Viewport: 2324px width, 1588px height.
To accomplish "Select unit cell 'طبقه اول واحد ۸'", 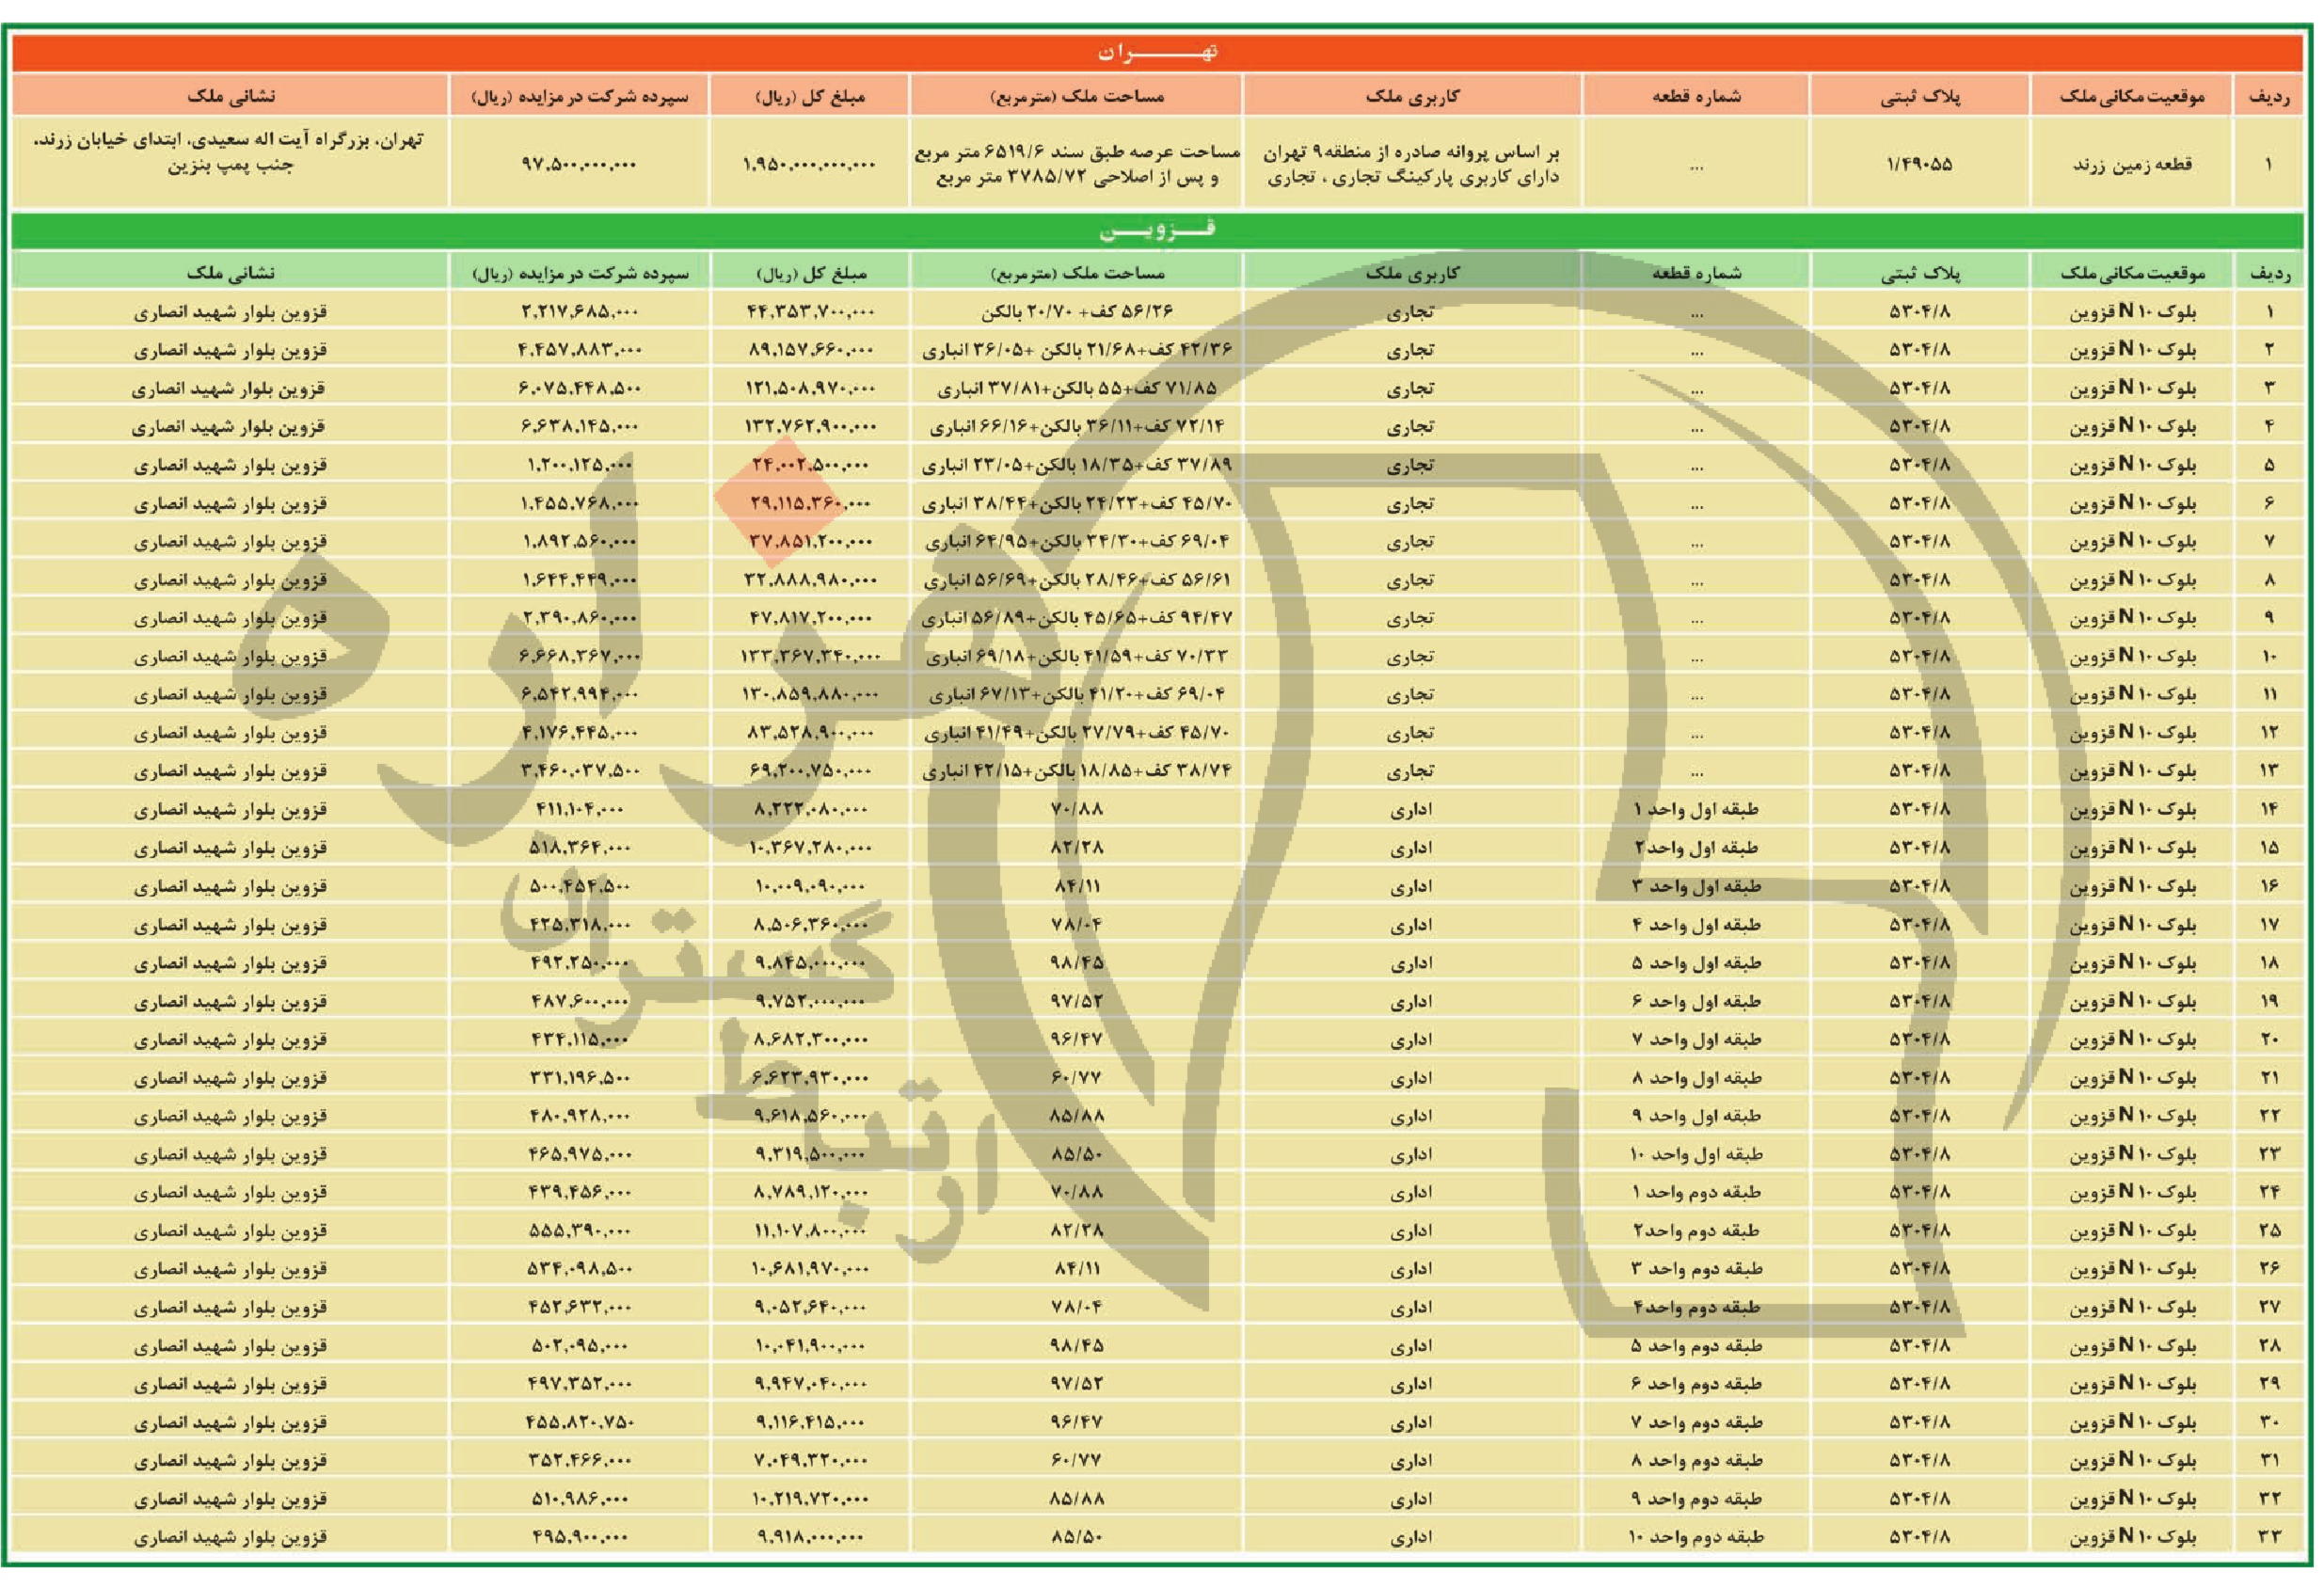I will tap(1695, 1077).
